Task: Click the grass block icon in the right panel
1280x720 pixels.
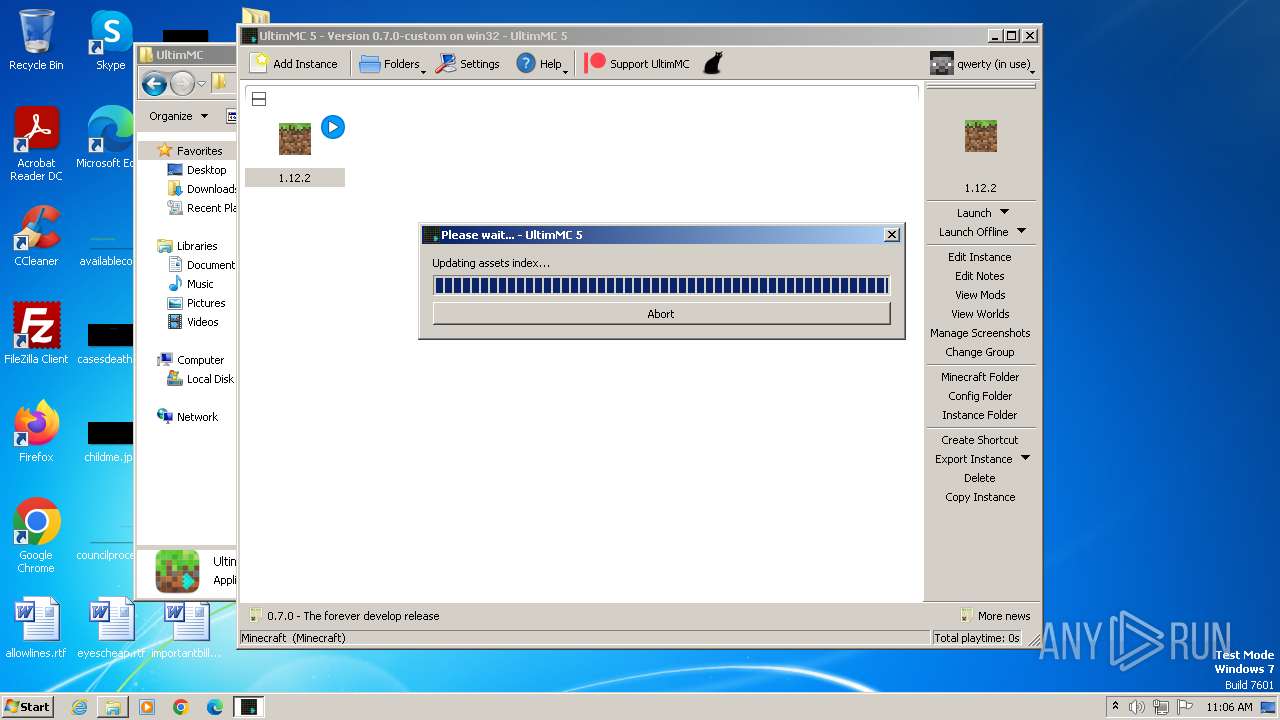Action: coord(980,135)
